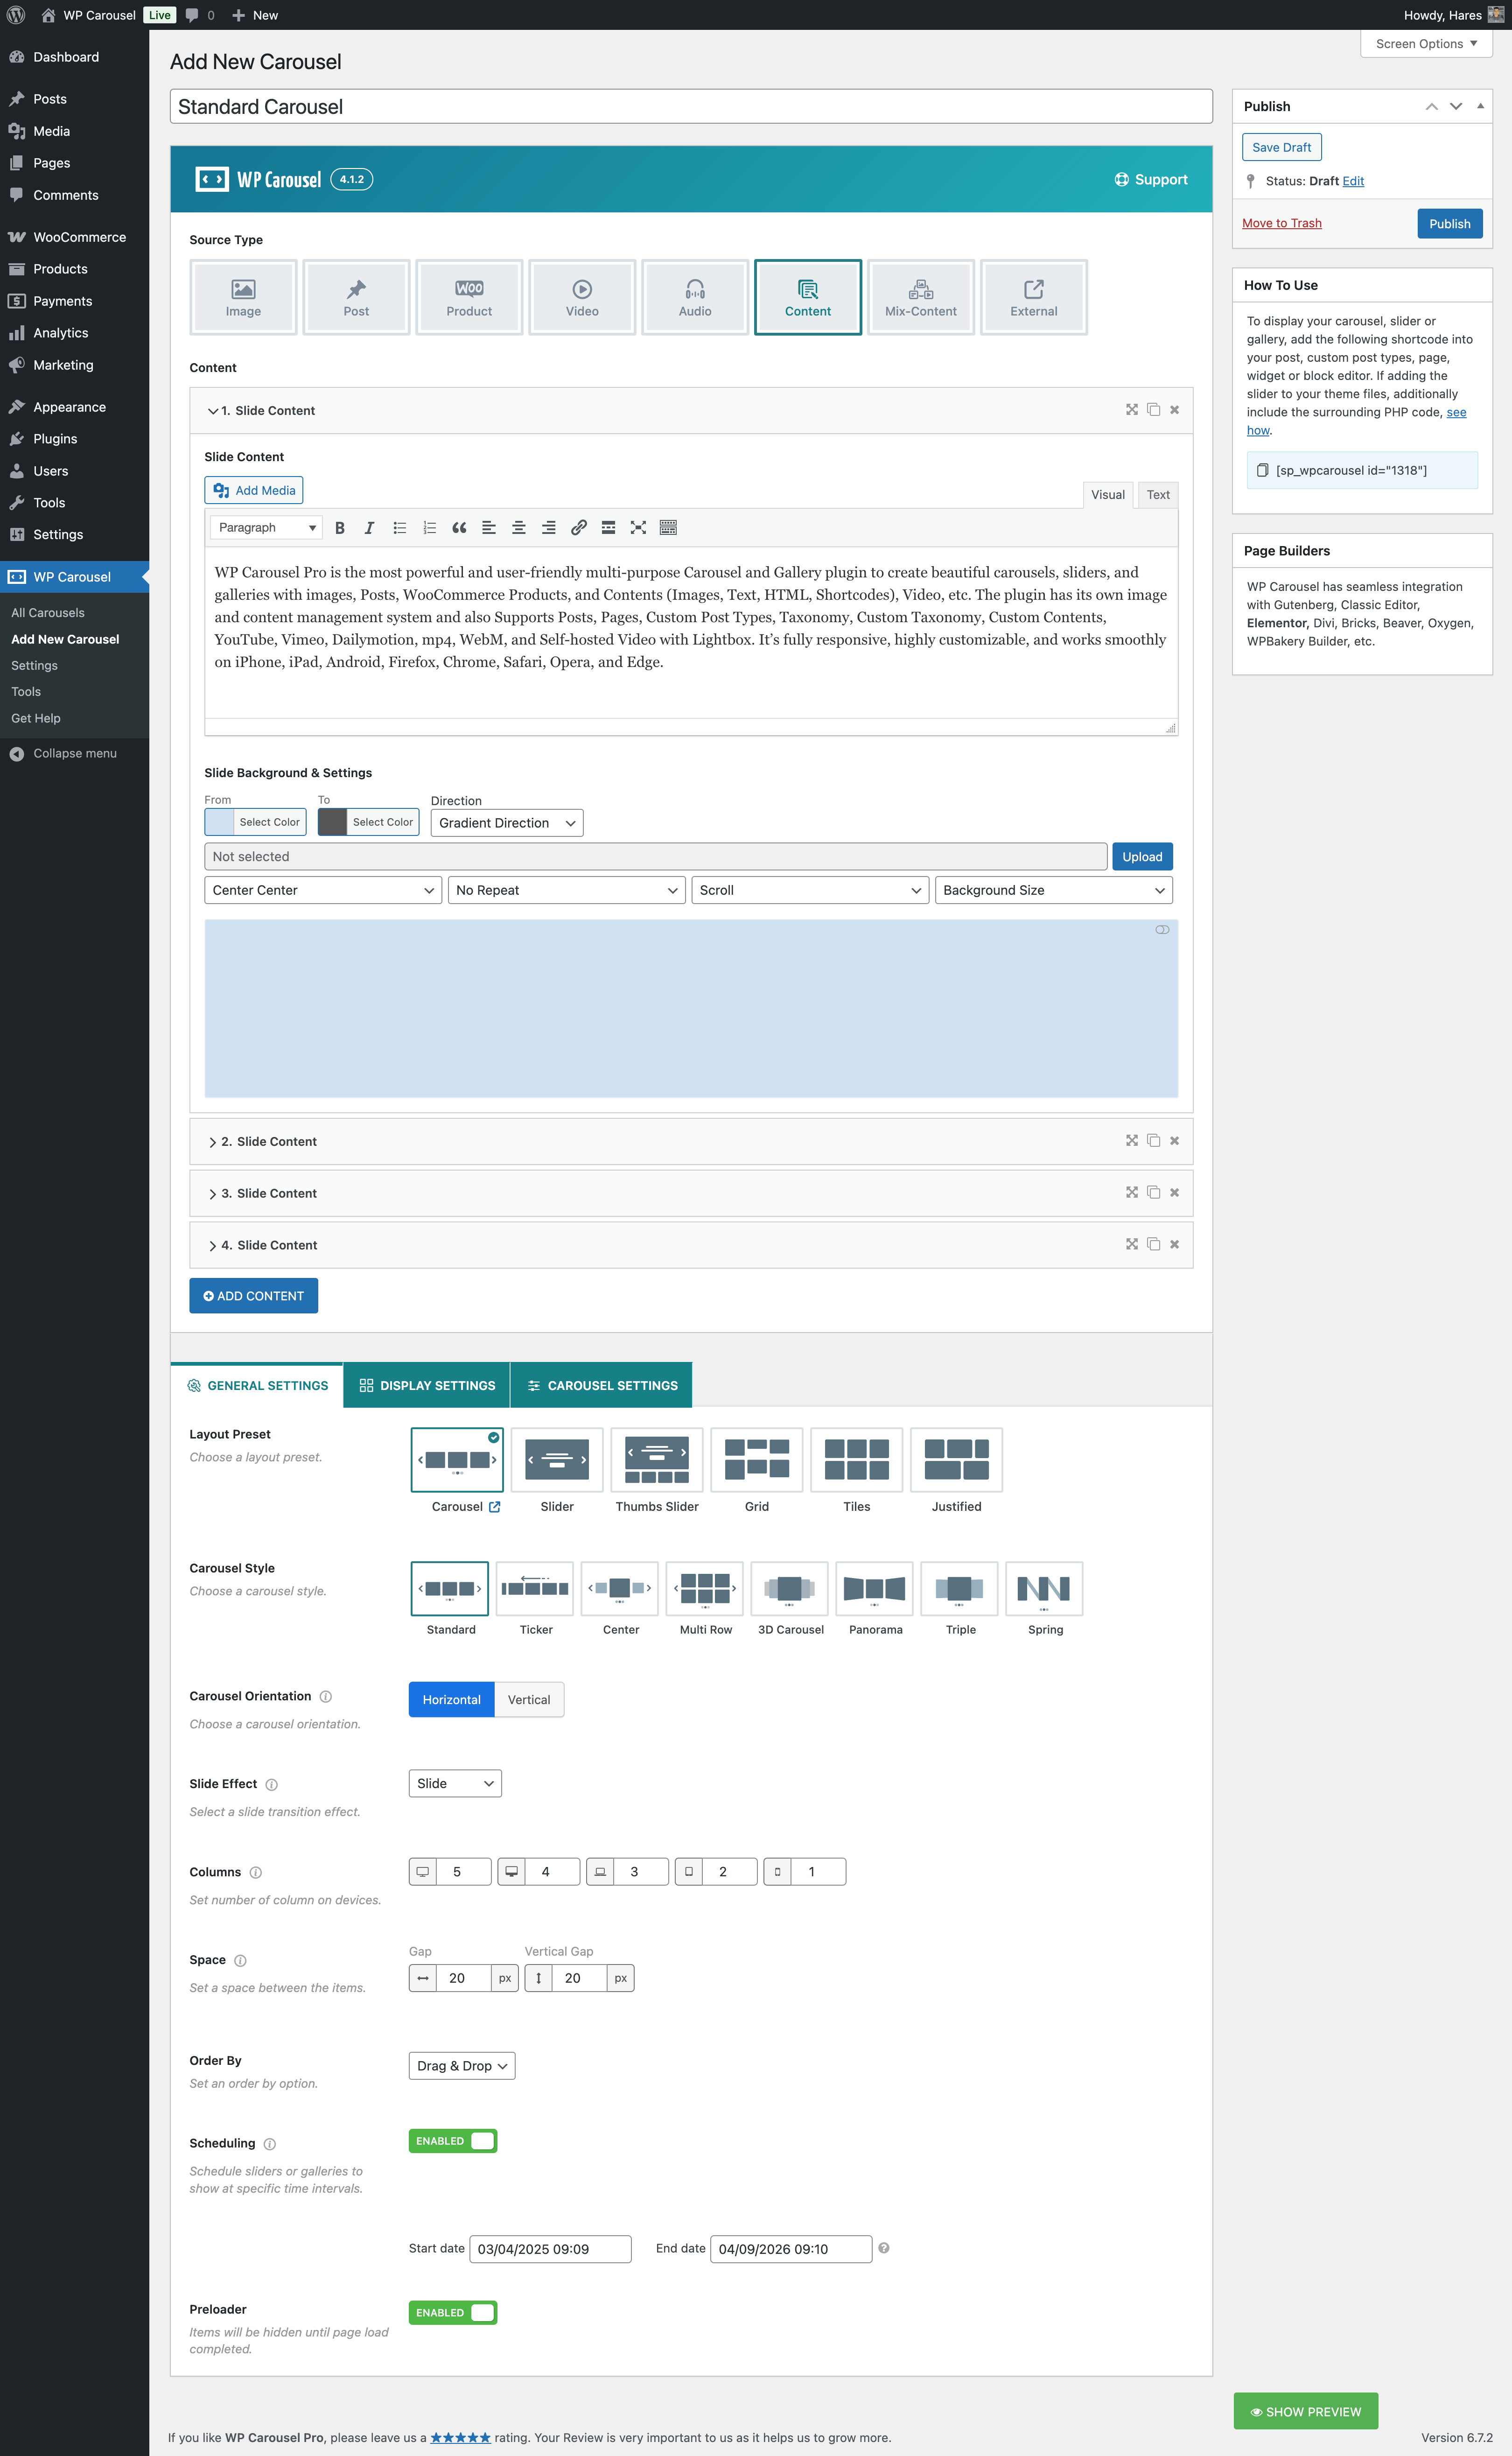Select the Mix-Content source type
The image size is (1512, 2456).
coord(921,297)
